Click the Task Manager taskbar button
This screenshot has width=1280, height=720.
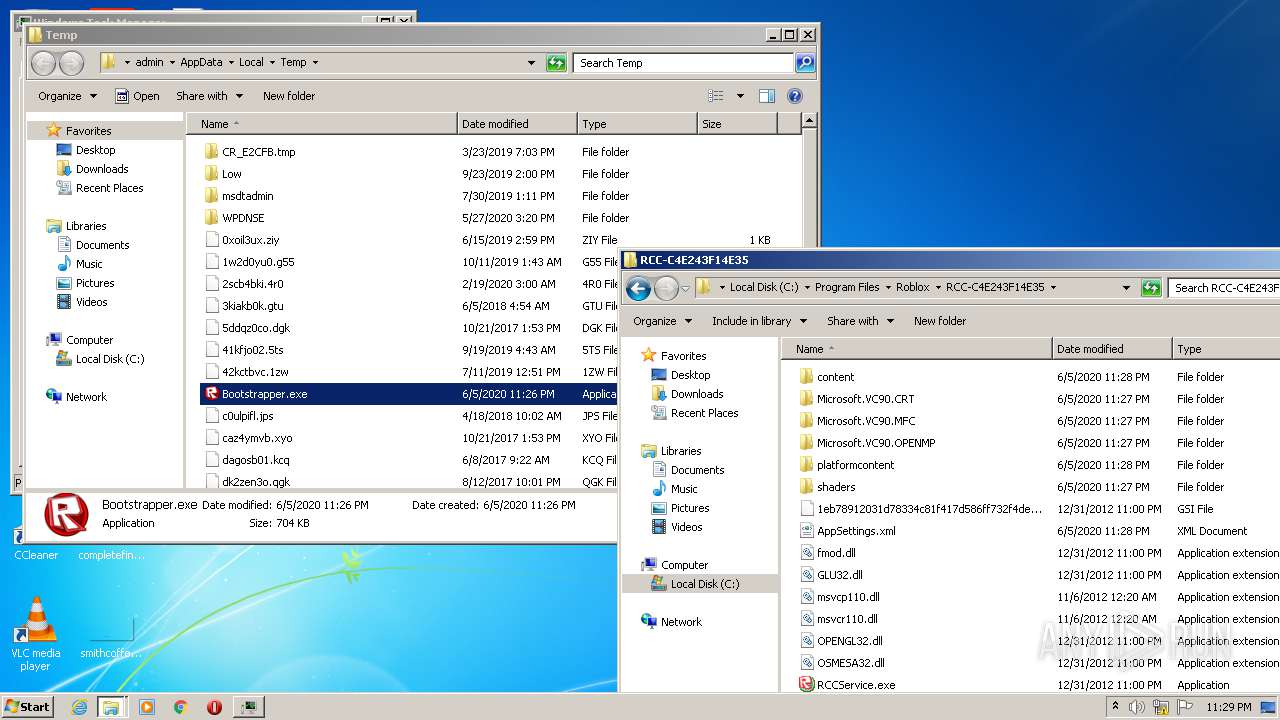coord(248,707)
